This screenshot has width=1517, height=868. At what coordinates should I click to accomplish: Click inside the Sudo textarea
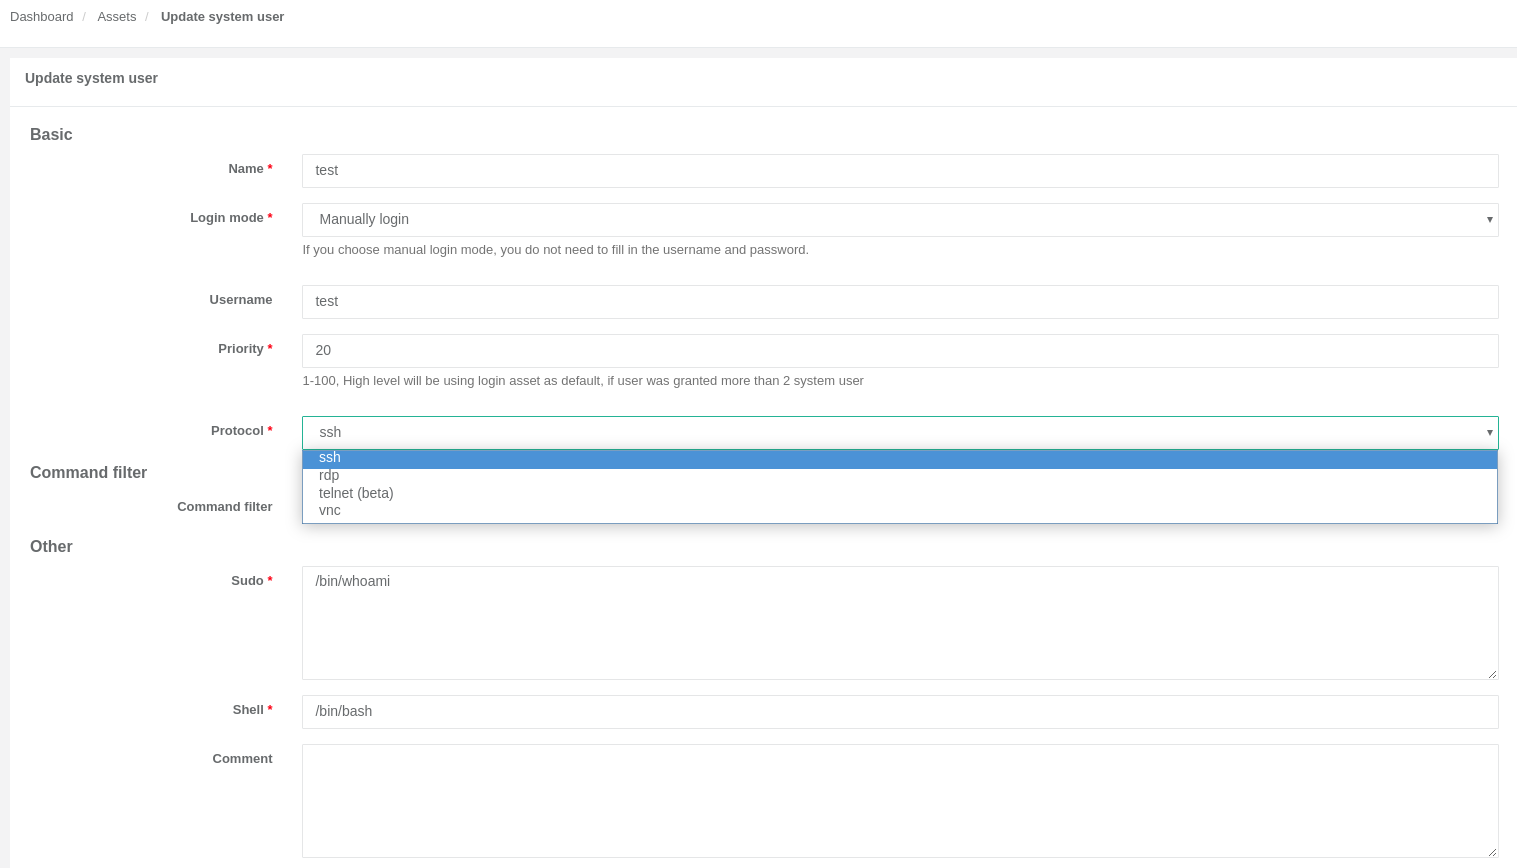tap(900, 620)
